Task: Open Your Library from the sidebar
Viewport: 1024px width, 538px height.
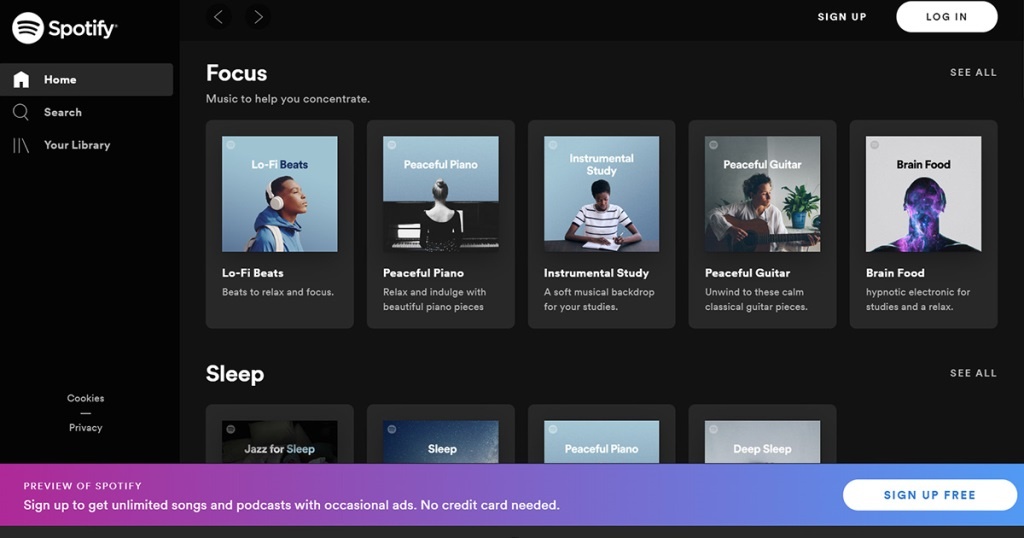Action: 77,145
